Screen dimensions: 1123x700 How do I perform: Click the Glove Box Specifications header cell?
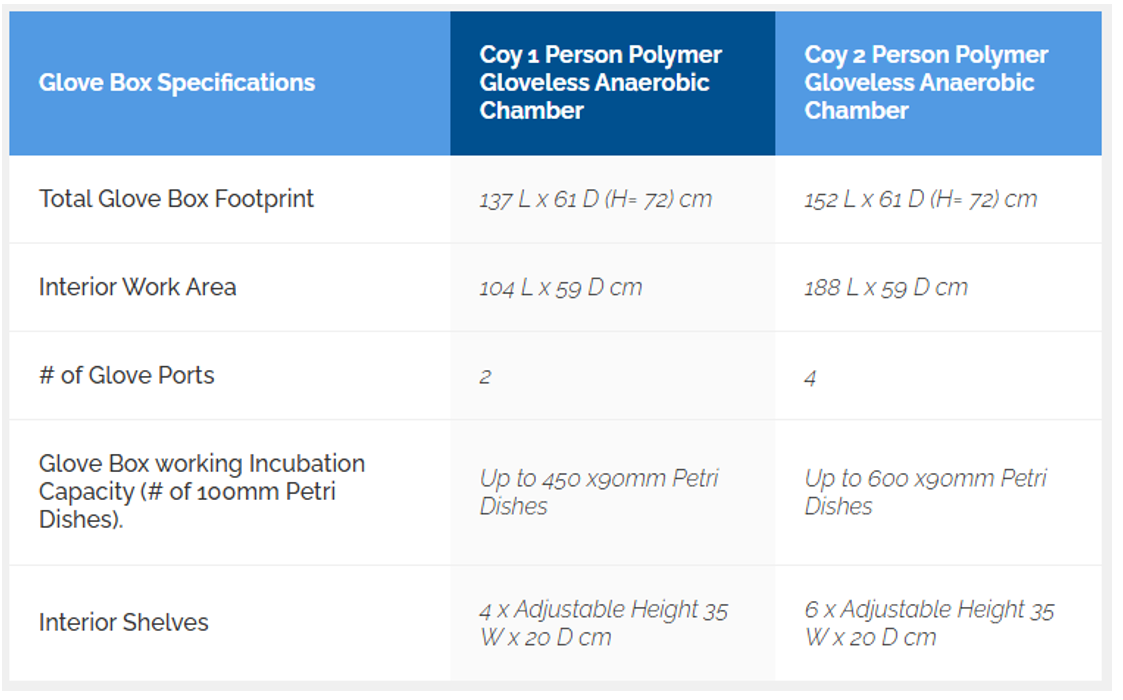(x=177, y=83)
